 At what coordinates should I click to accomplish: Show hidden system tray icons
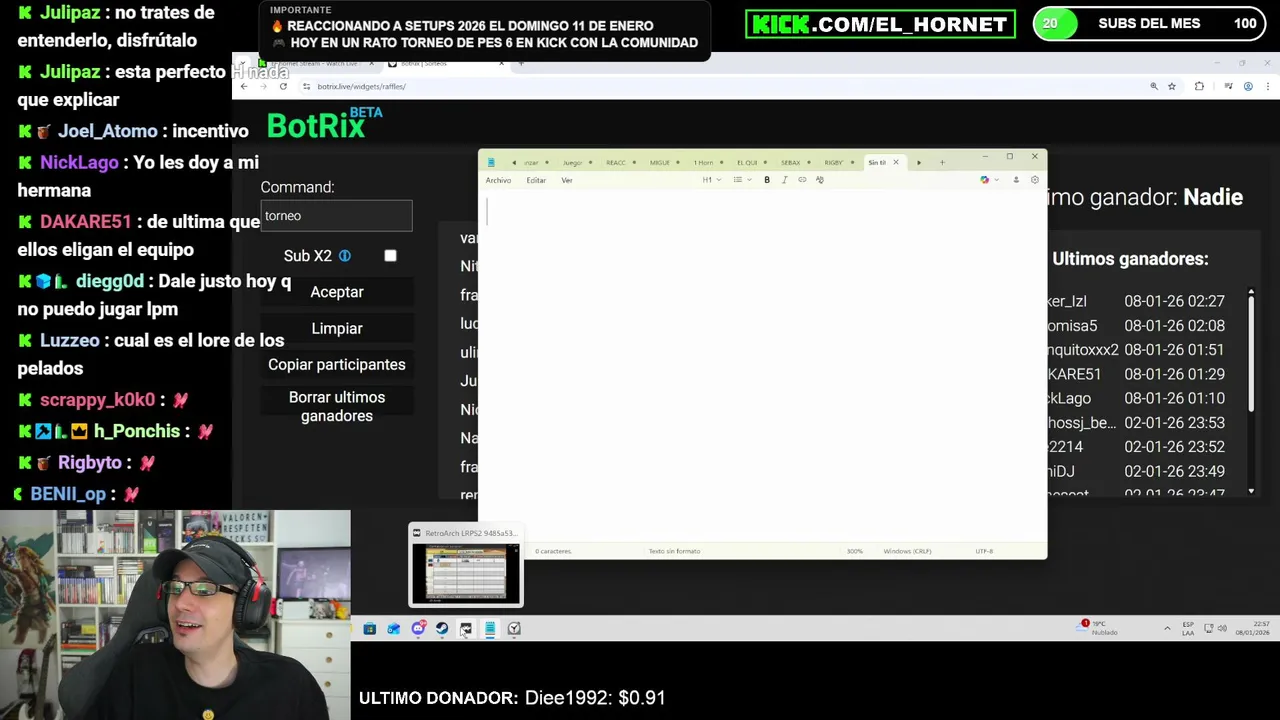click(1167, 628)
